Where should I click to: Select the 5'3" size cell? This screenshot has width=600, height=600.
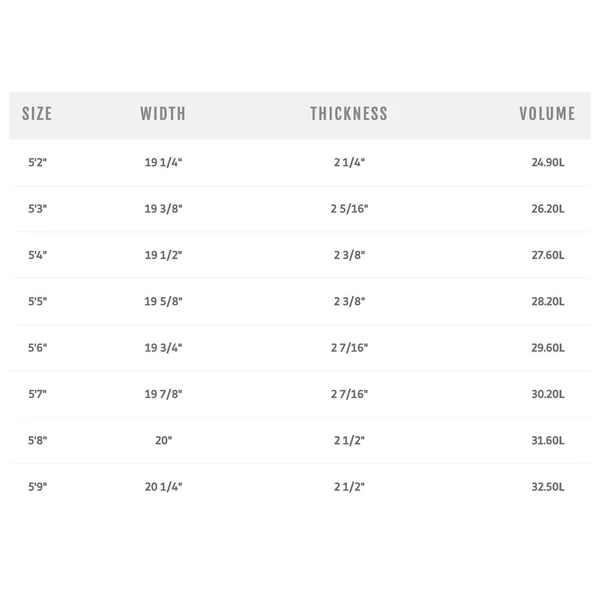38,209
